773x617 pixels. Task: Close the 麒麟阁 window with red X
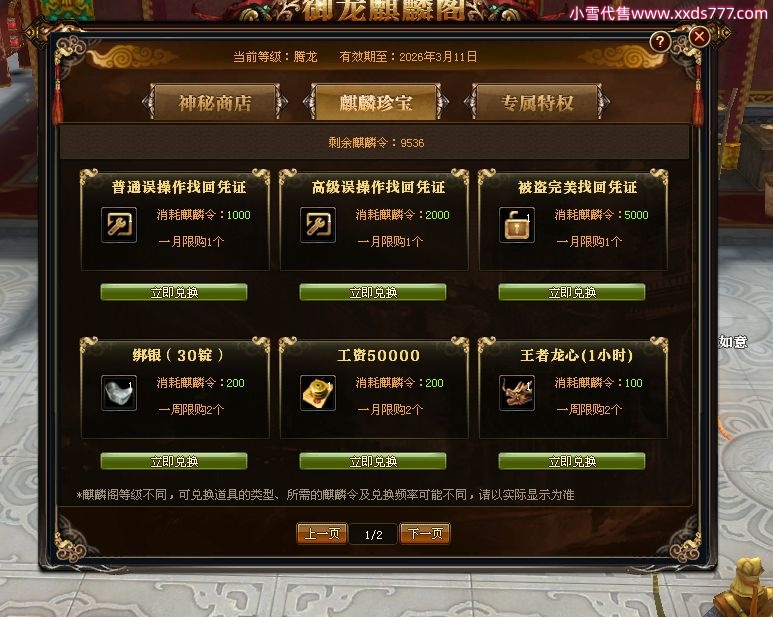699,37
